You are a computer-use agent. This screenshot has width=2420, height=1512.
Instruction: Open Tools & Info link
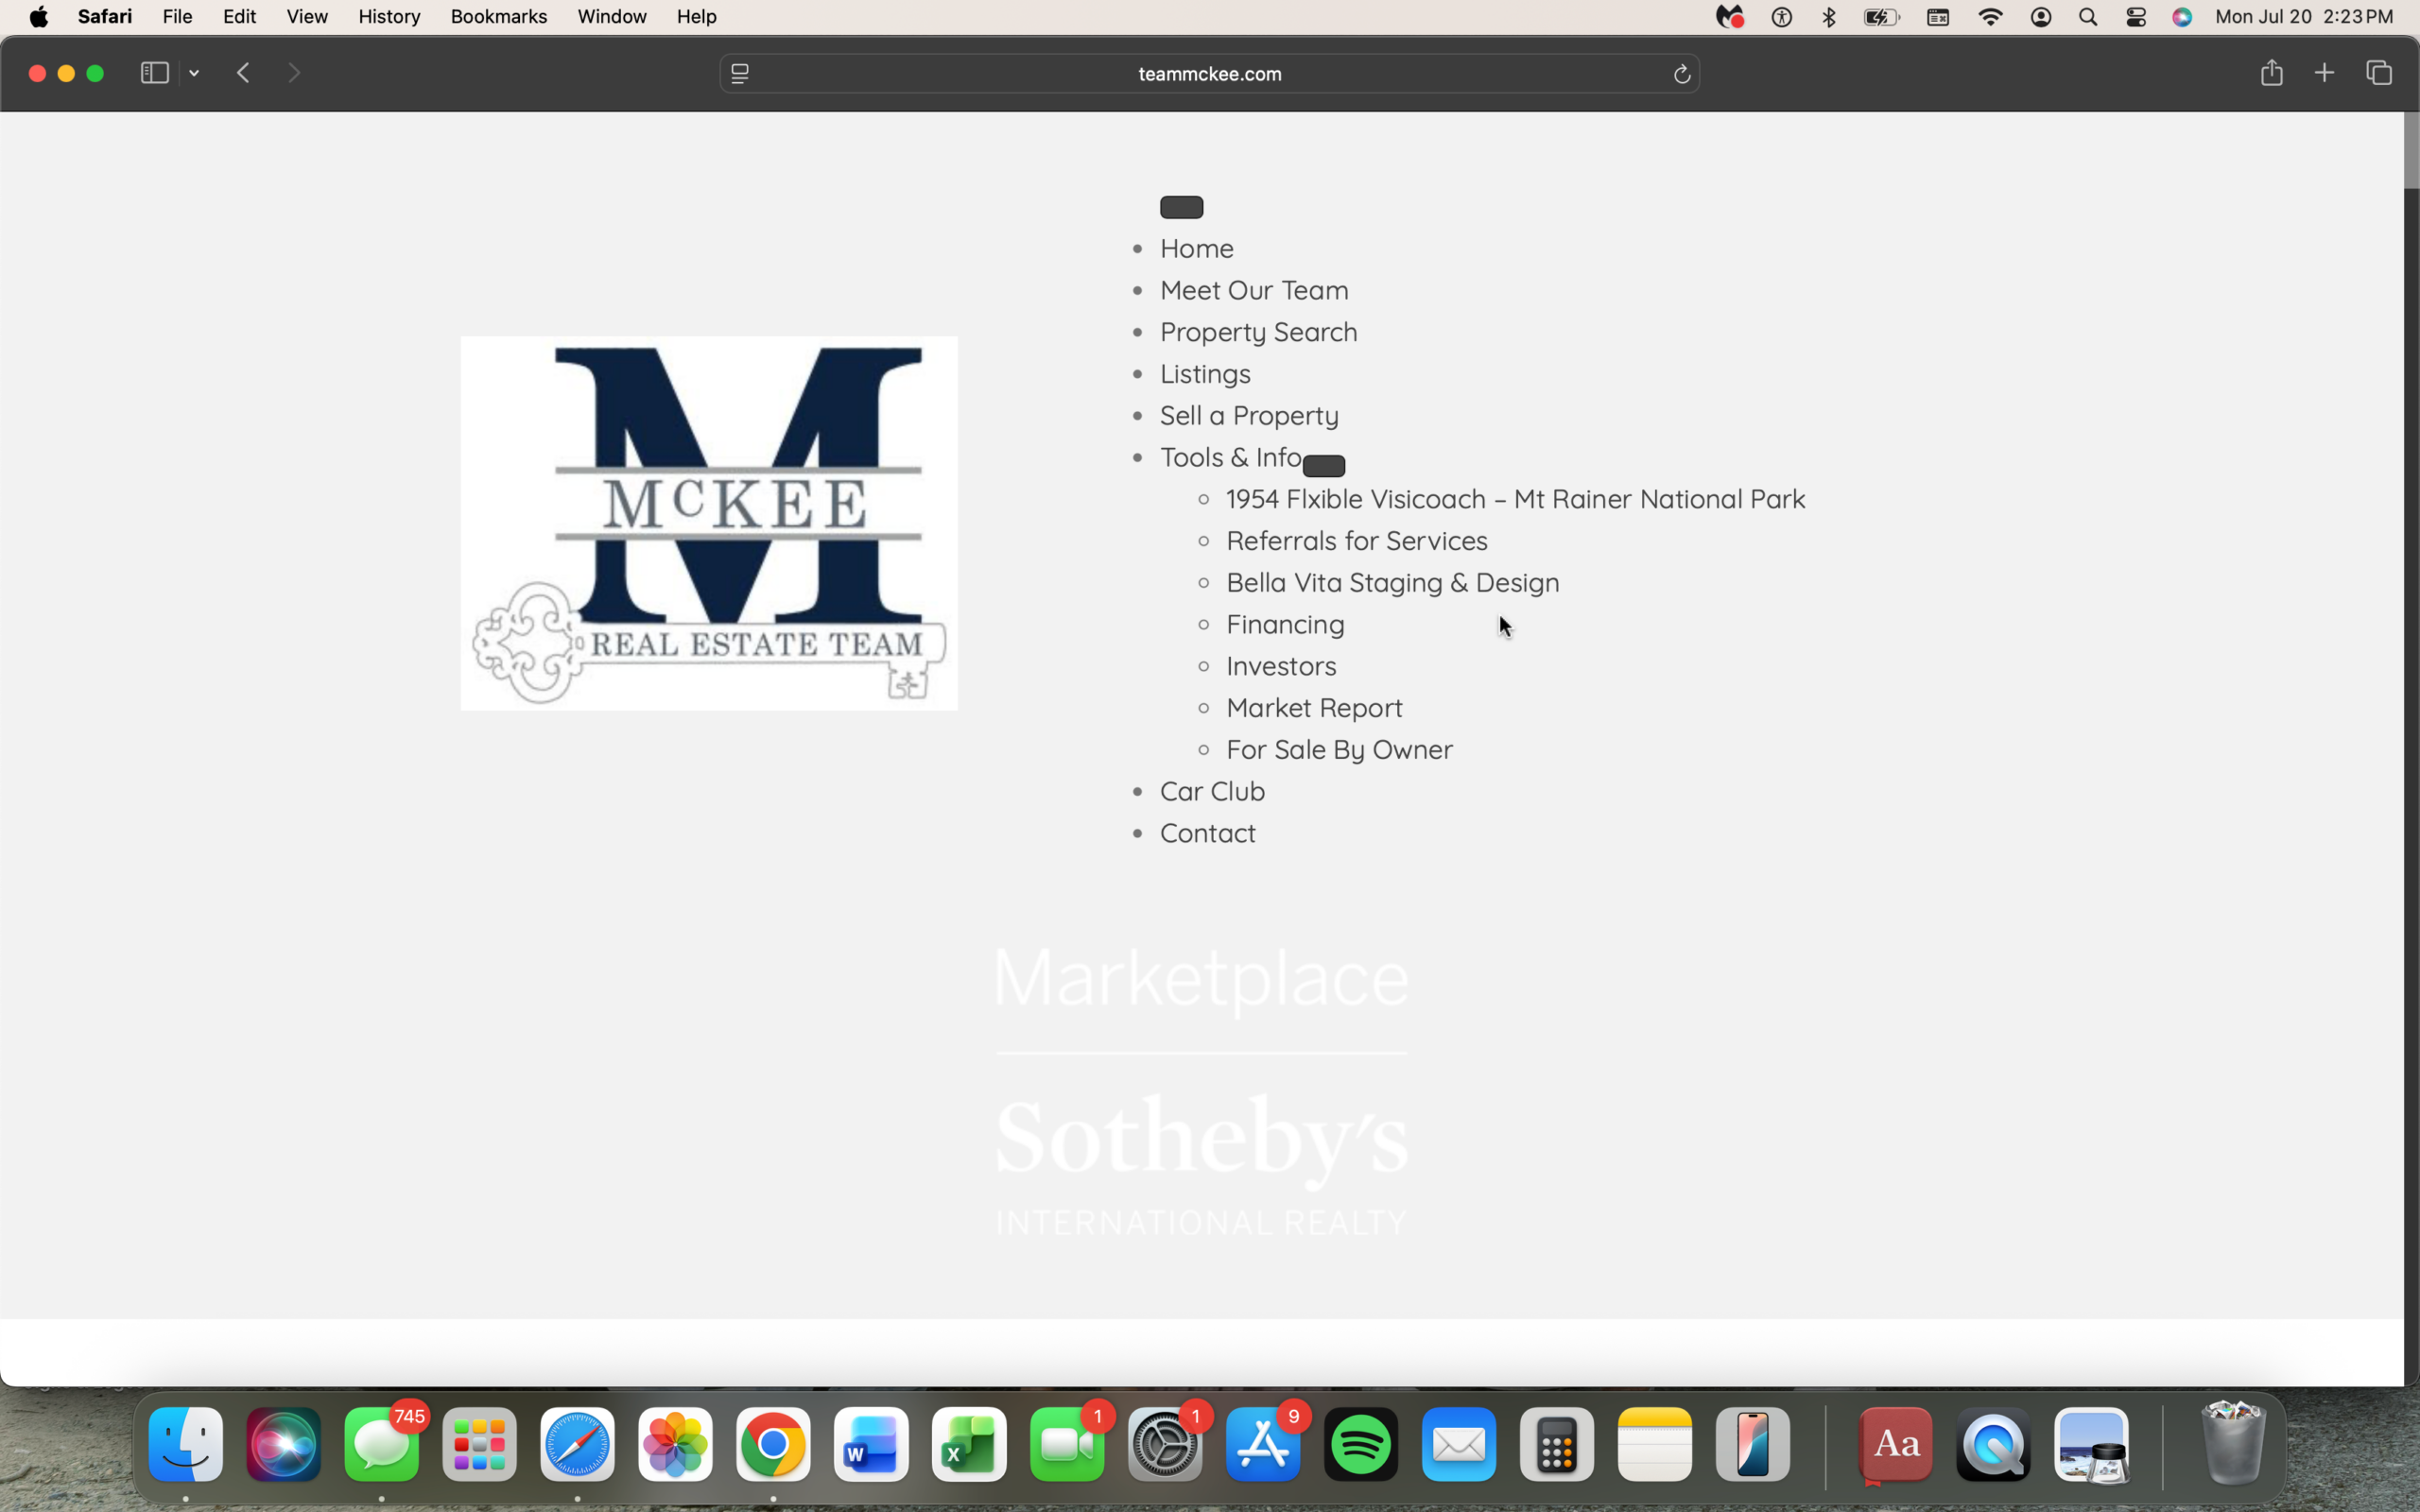pyautogui.click(x=1231, y=457)
